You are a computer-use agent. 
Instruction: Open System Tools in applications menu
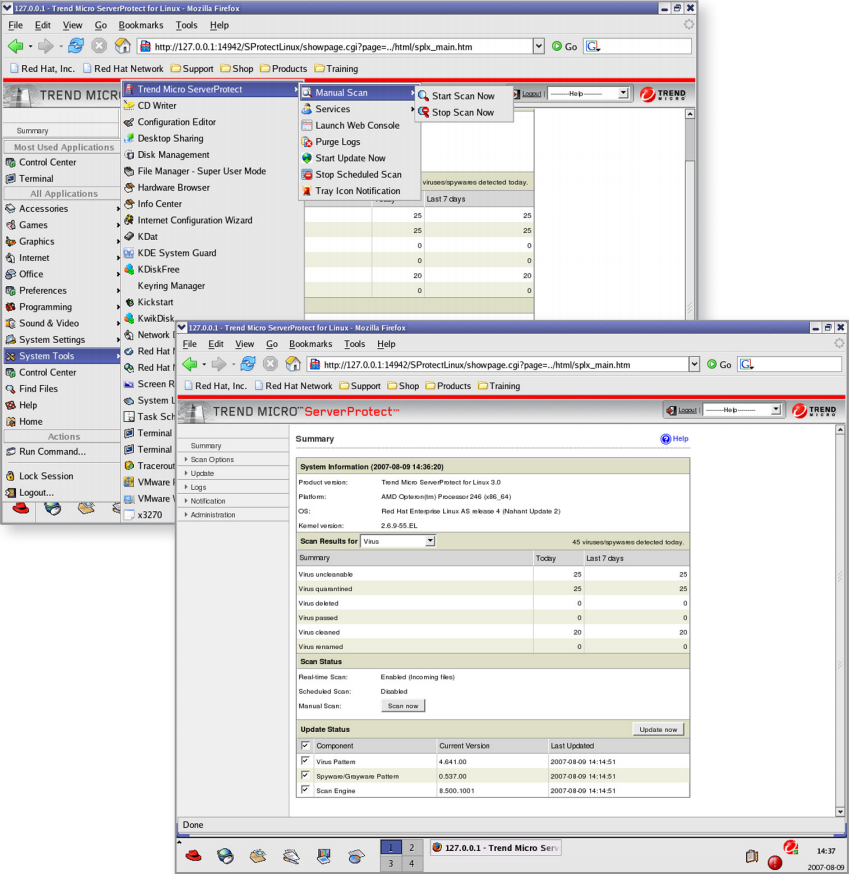pyautogui.click(x=62, y=356)
